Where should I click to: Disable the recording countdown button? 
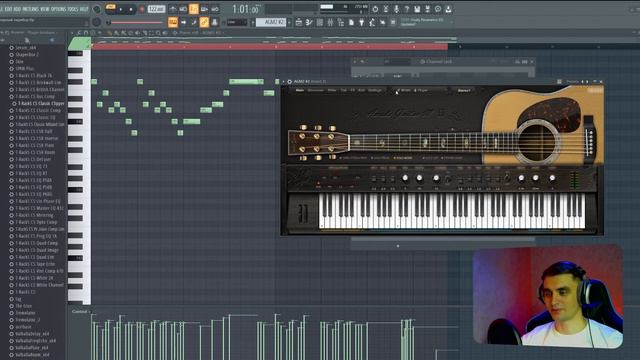click(x=193, y=9)
